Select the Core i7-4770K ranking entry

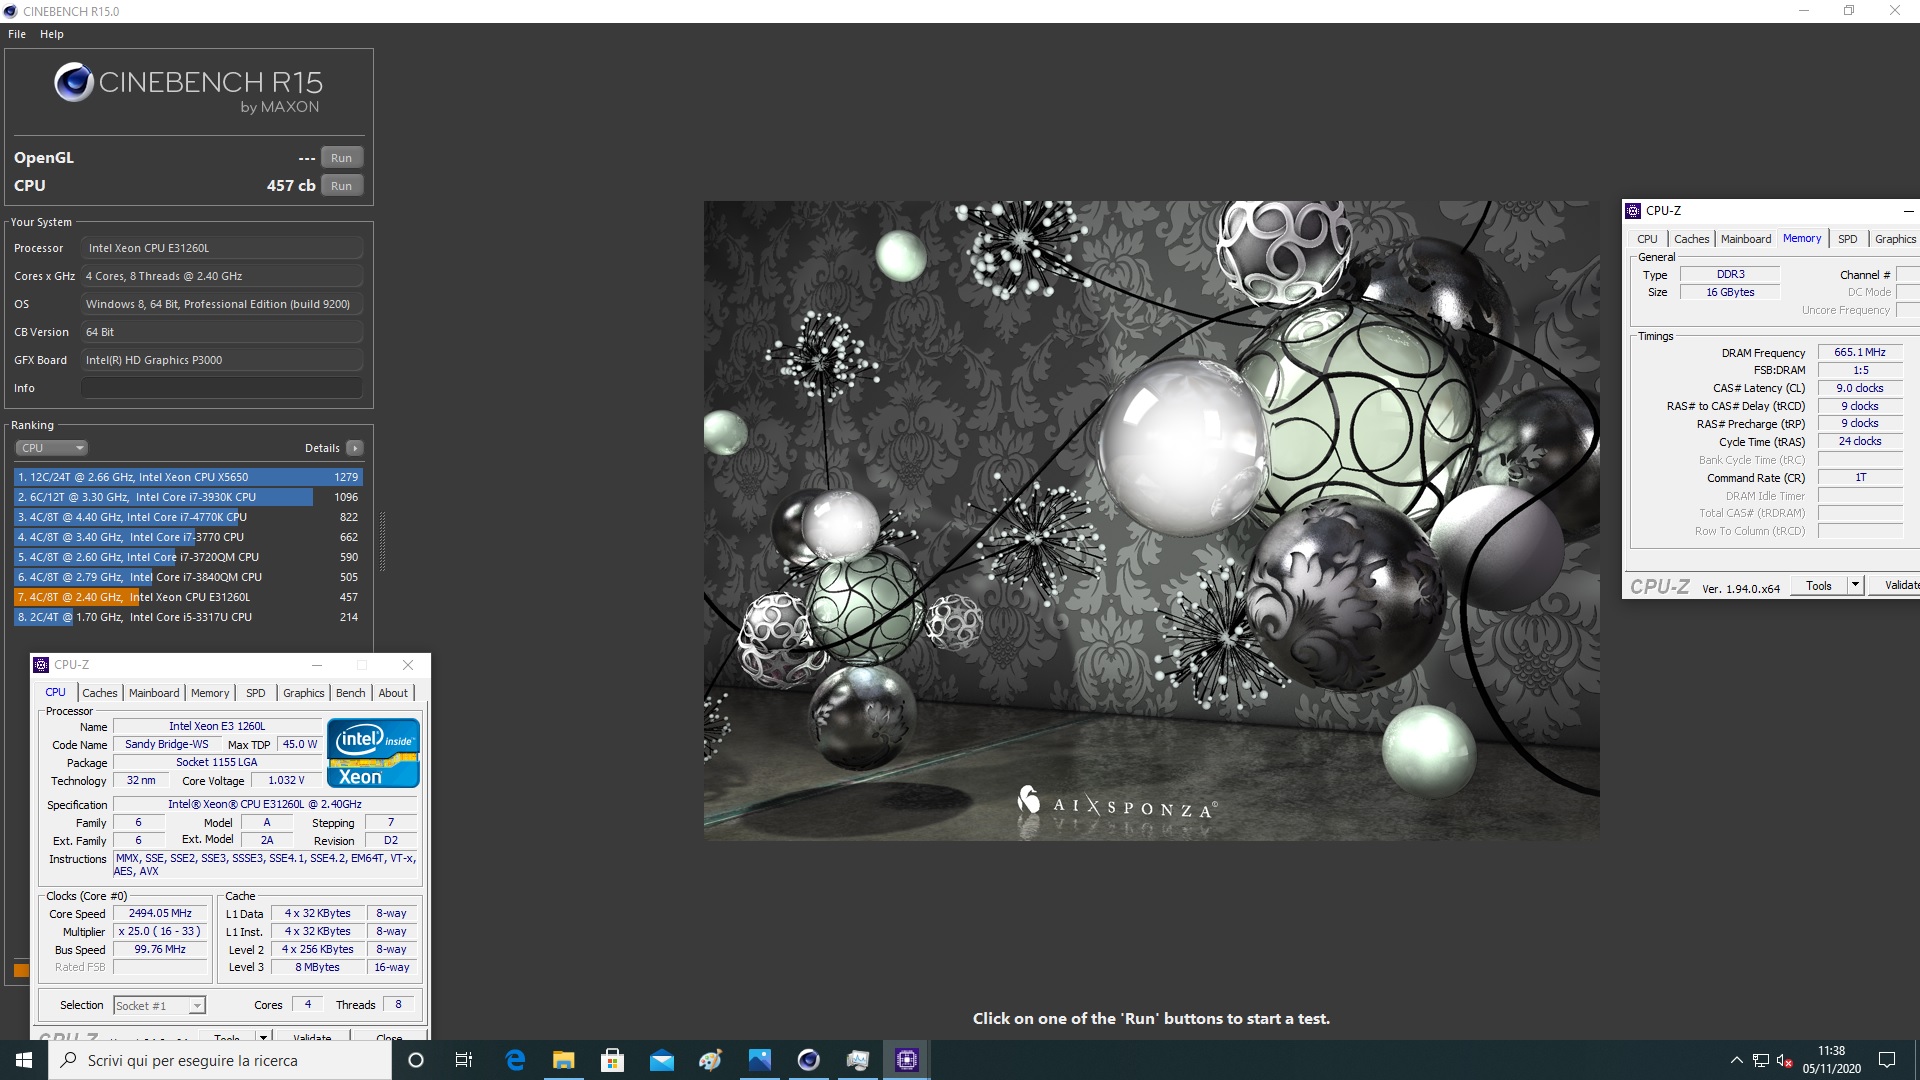point(188,517)
